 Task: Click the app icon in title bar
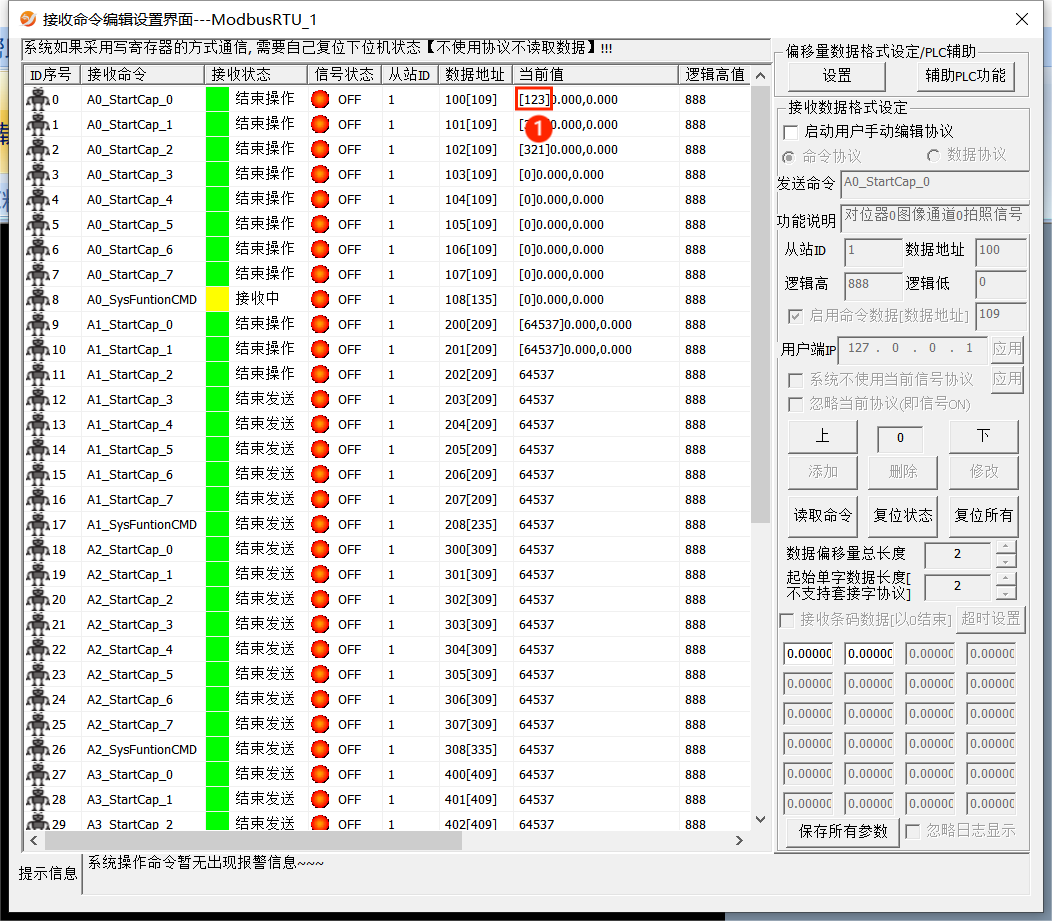(x=28, y=19)
